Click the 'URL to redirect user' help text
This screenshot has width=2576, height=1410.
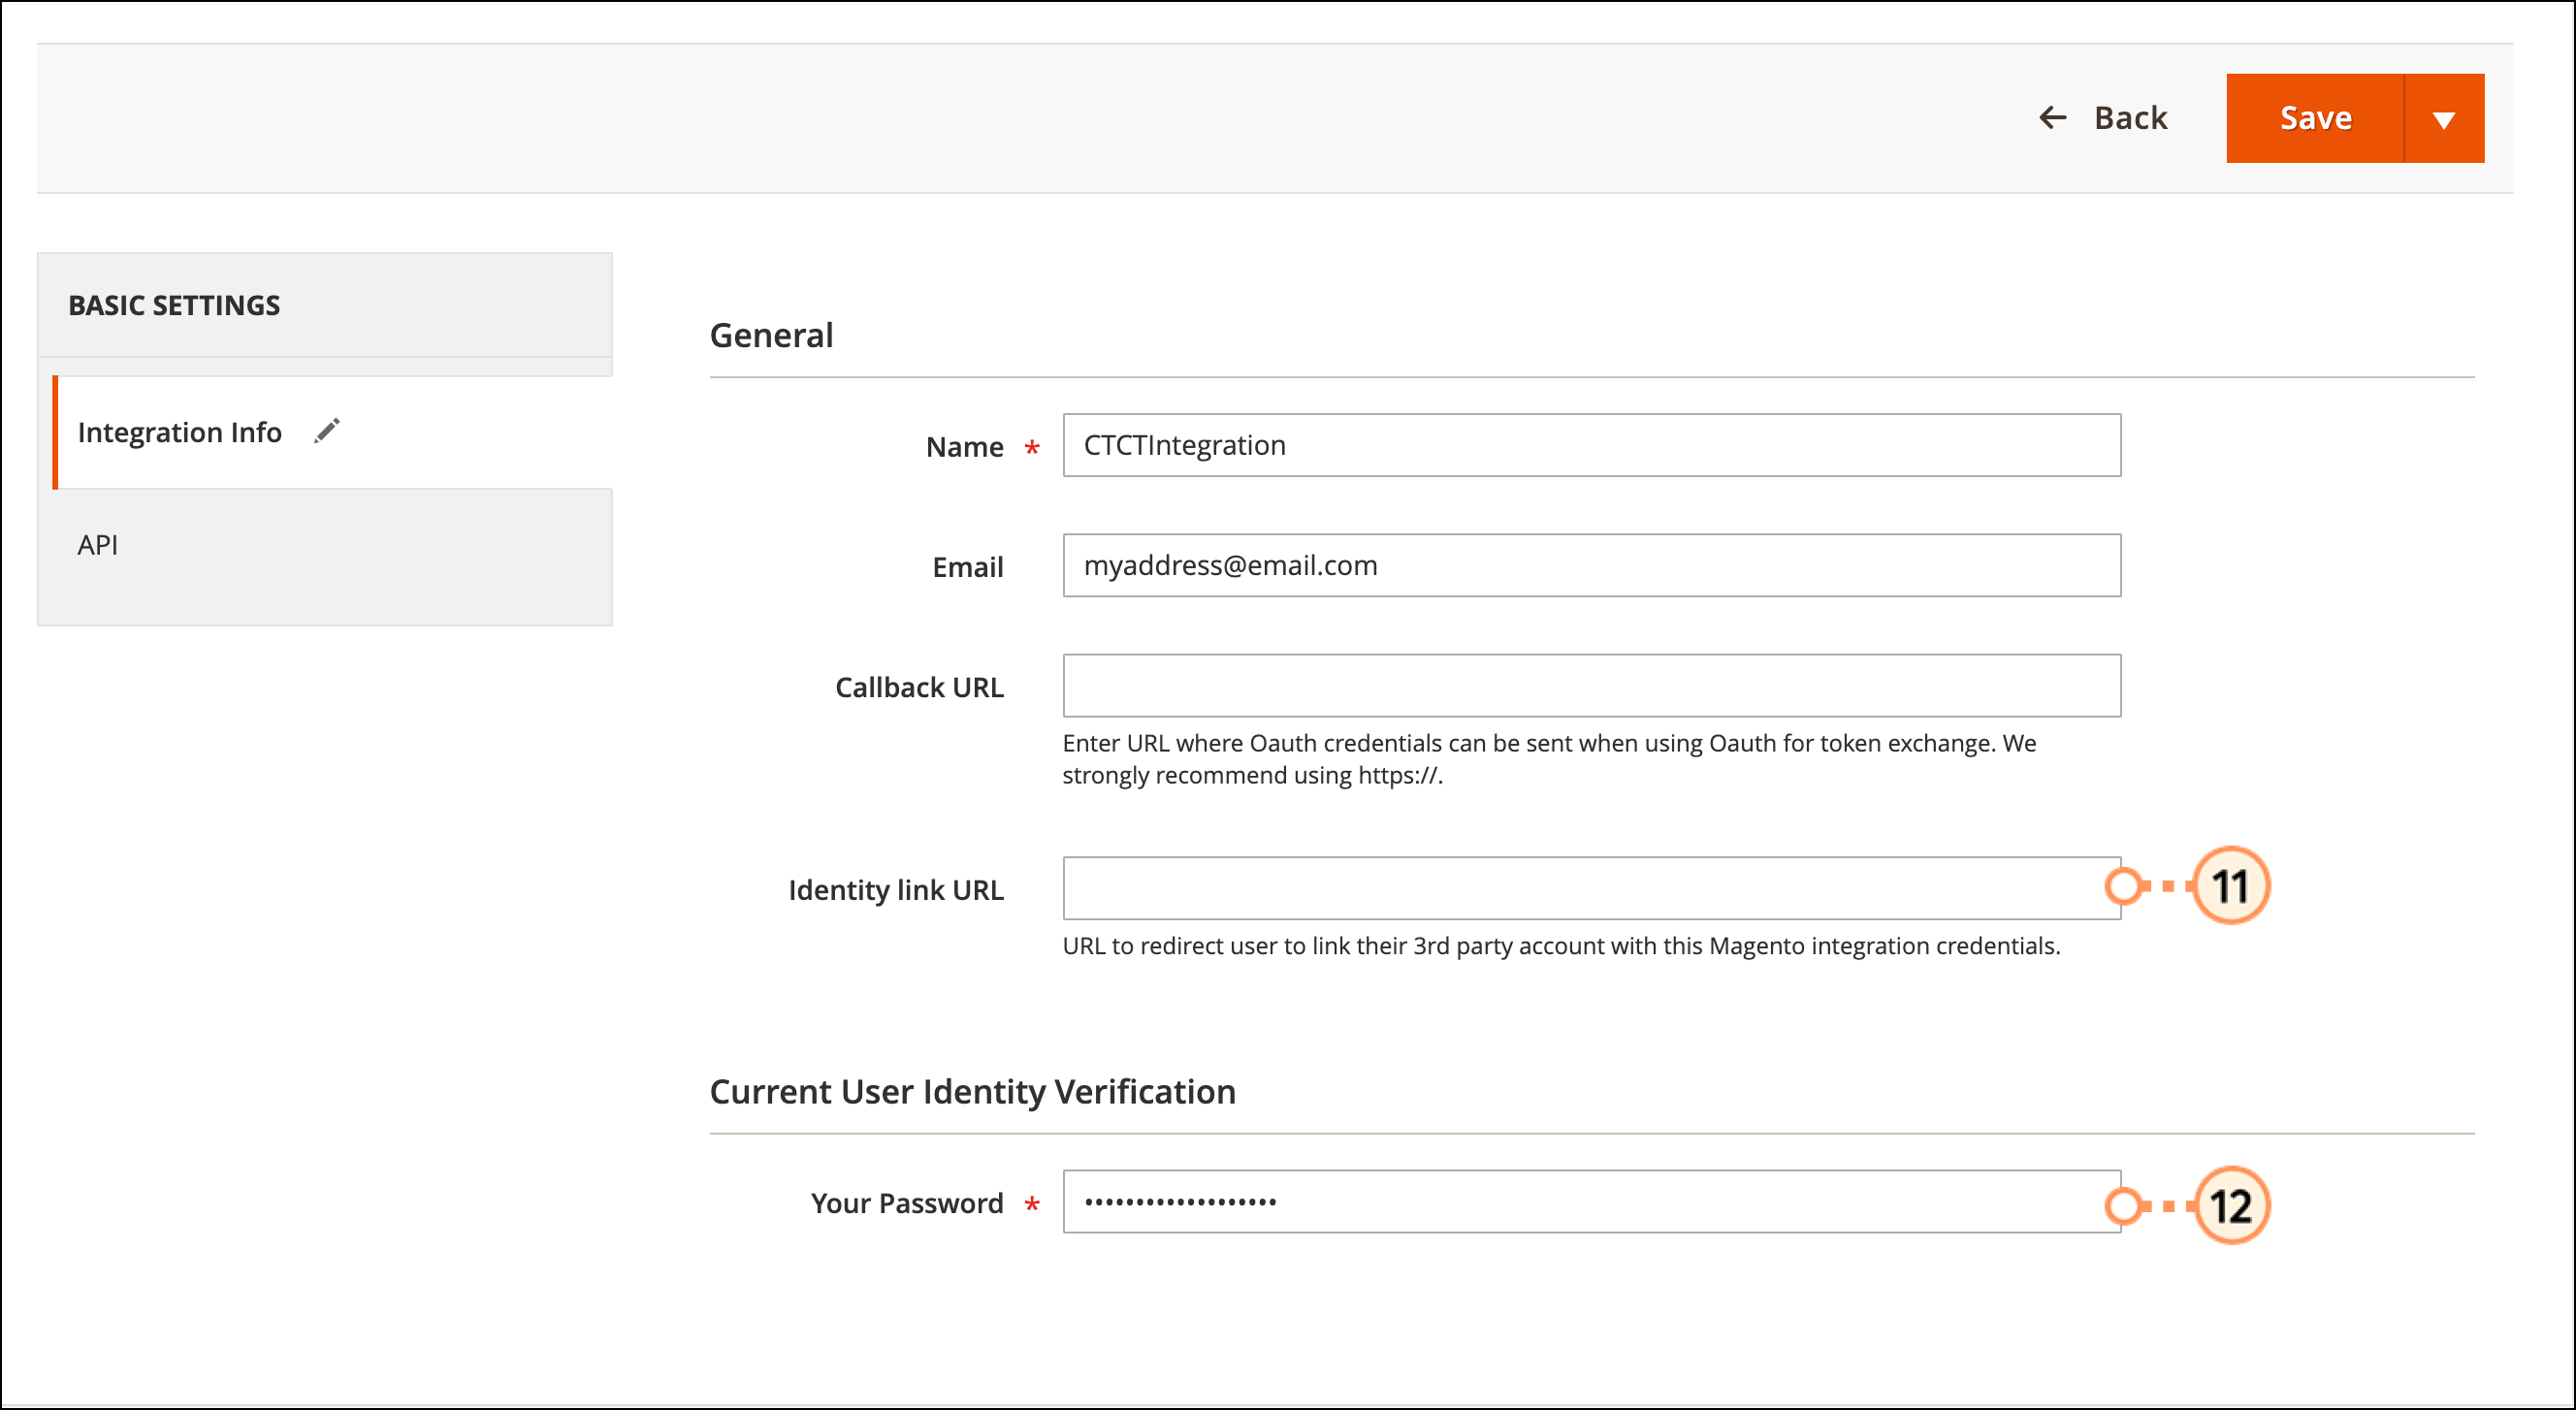(1561, 946)
